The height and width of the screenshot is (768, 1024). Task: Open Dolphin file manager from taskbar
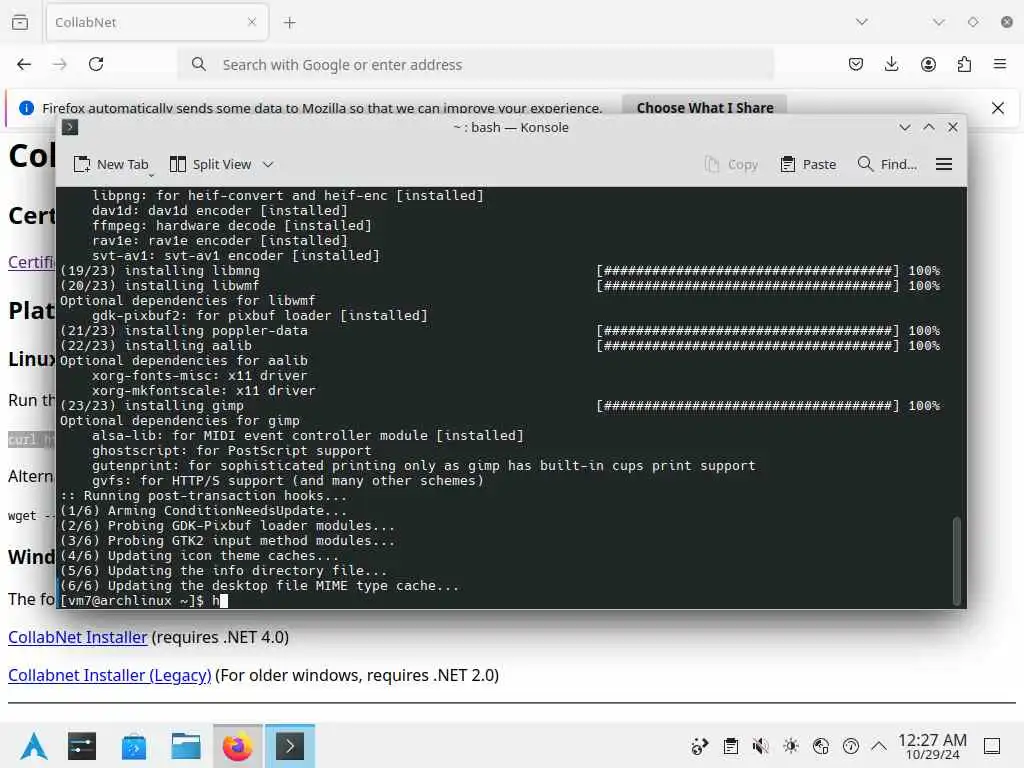click(x=185, y=746)
